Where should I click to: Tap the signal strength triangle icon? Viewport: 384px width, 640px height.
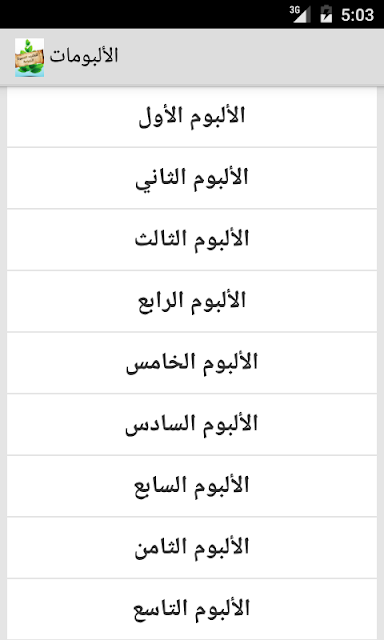[302, 15]
